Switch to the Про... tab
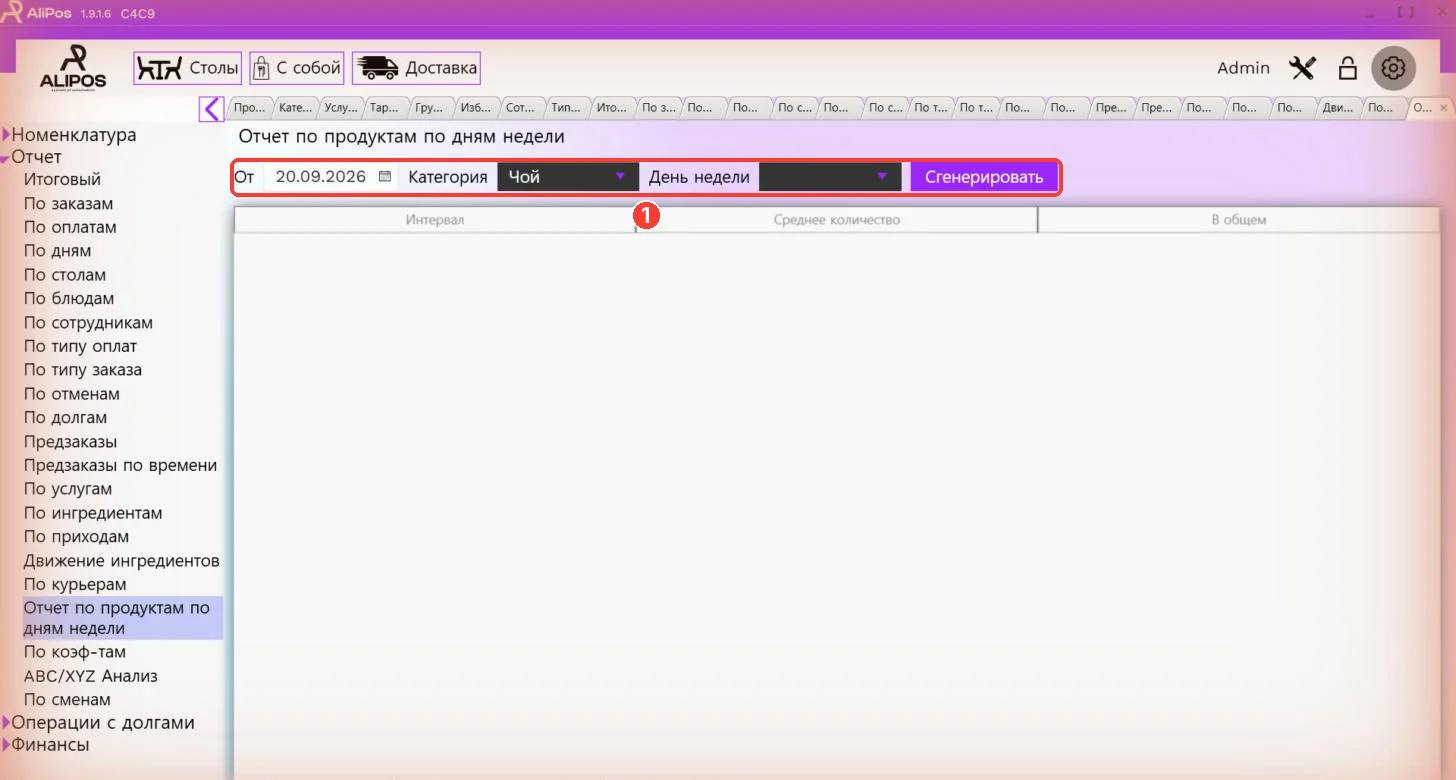This screenshot has height=780, width=1456. 250,108
